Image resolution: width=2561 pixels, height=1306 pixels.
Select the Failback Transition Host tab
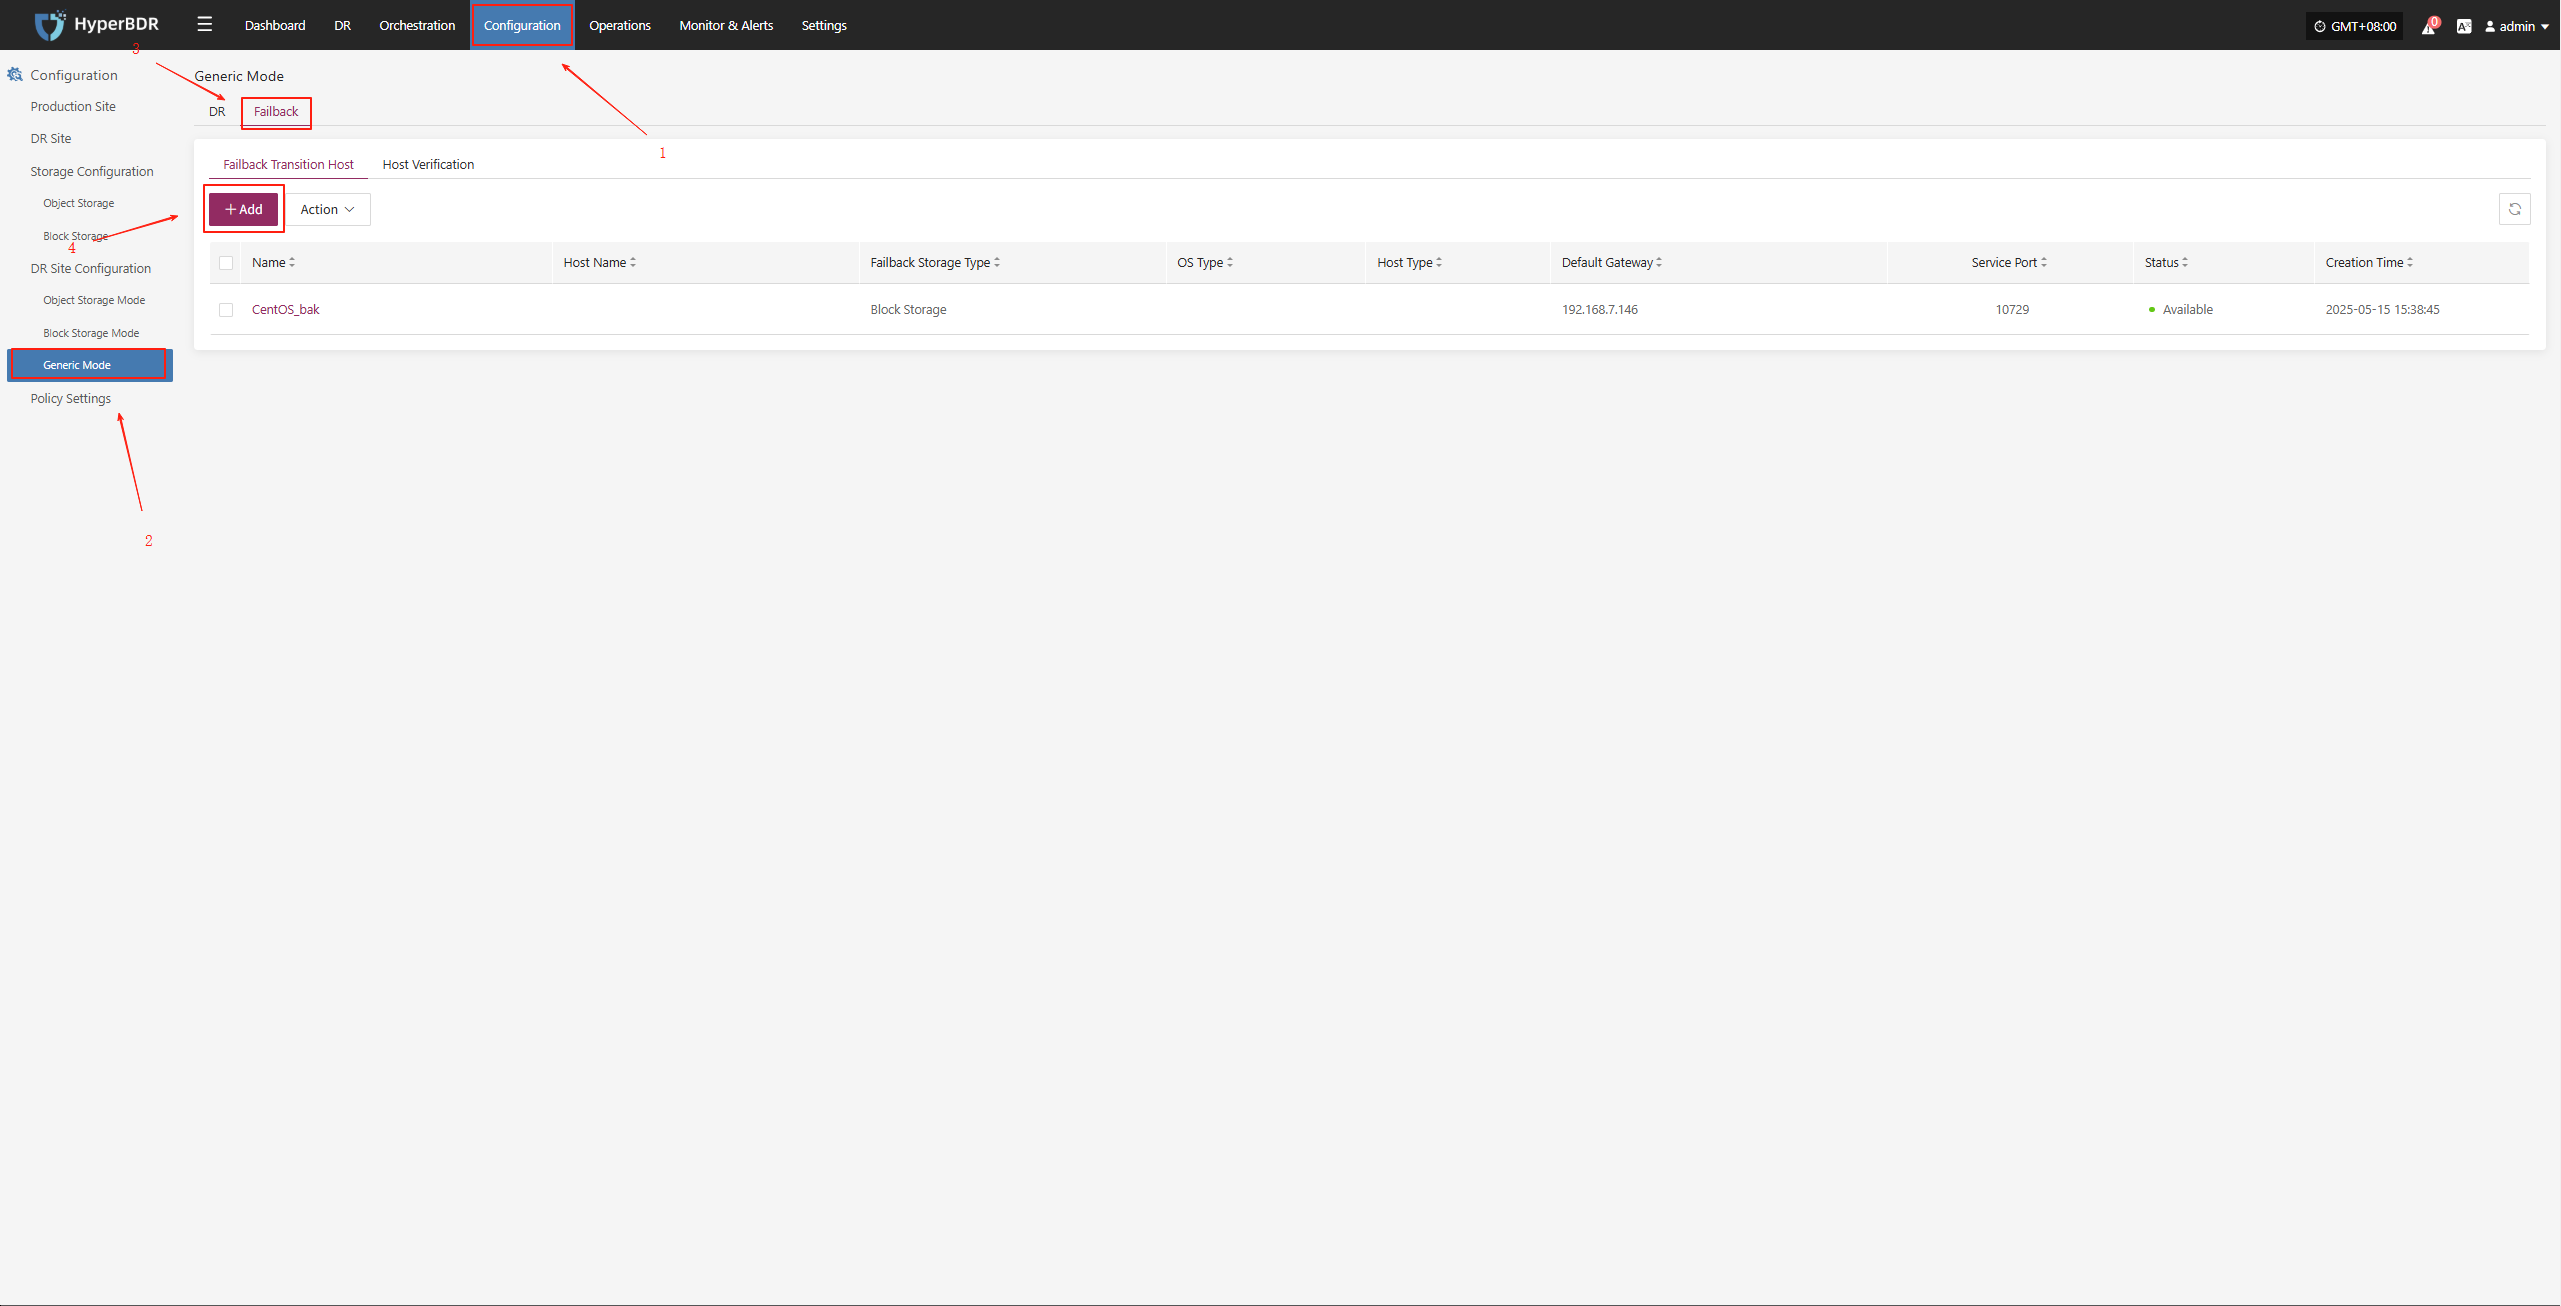tap(288, 165)
